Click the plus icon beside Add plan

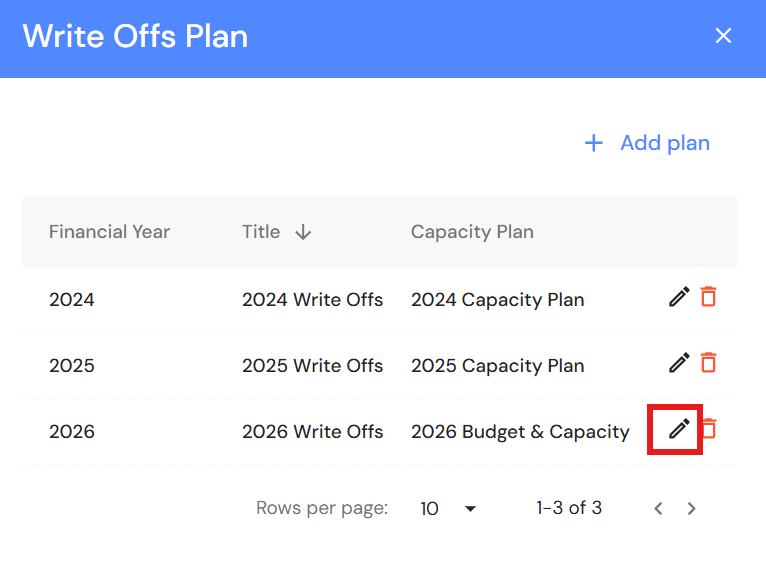pyautogui.click(x=594, y=143)
